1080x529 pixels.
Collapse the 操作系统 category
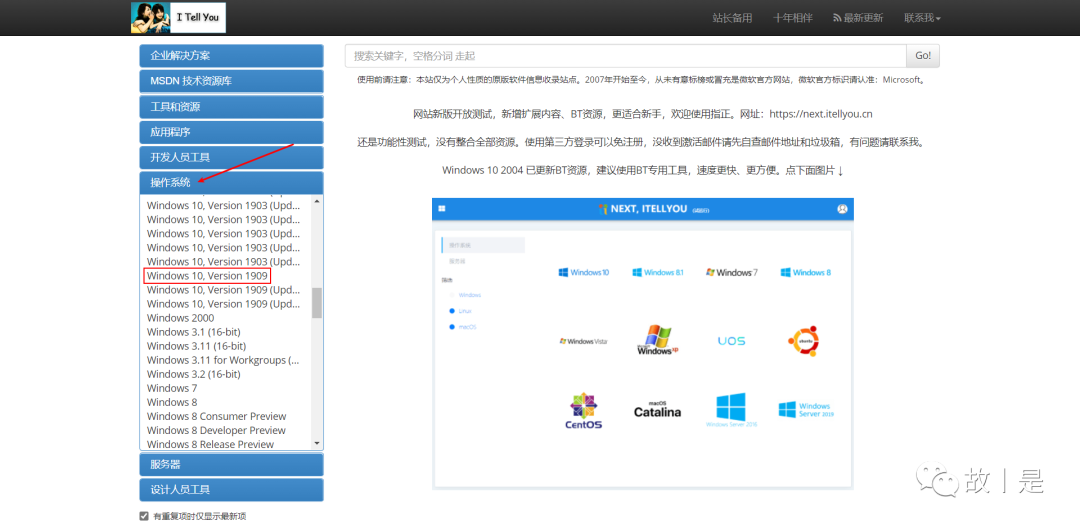pos(231,183)
